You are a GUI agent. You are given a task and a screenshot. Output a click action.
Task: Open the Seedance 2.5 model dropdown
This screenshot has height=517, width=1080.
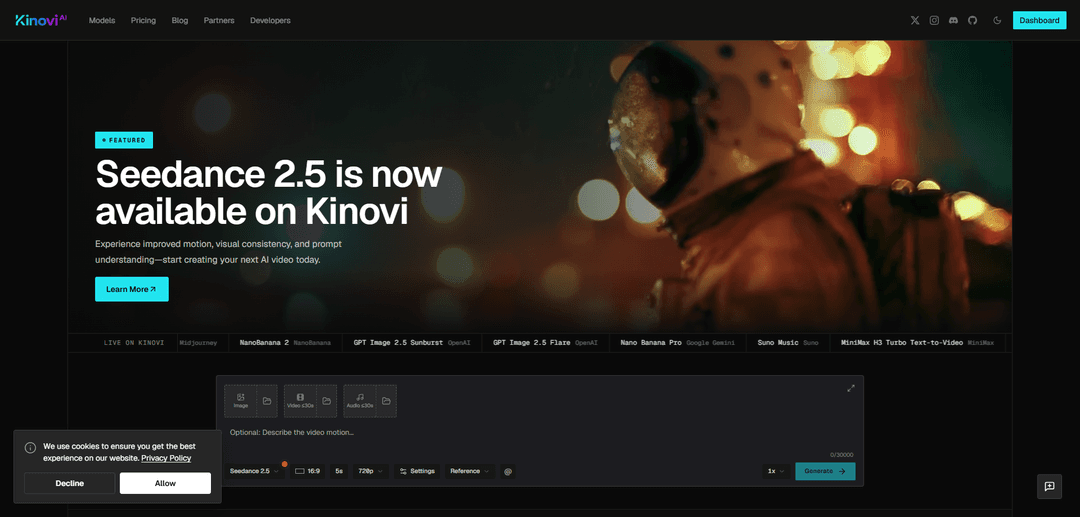coord(254,472)
